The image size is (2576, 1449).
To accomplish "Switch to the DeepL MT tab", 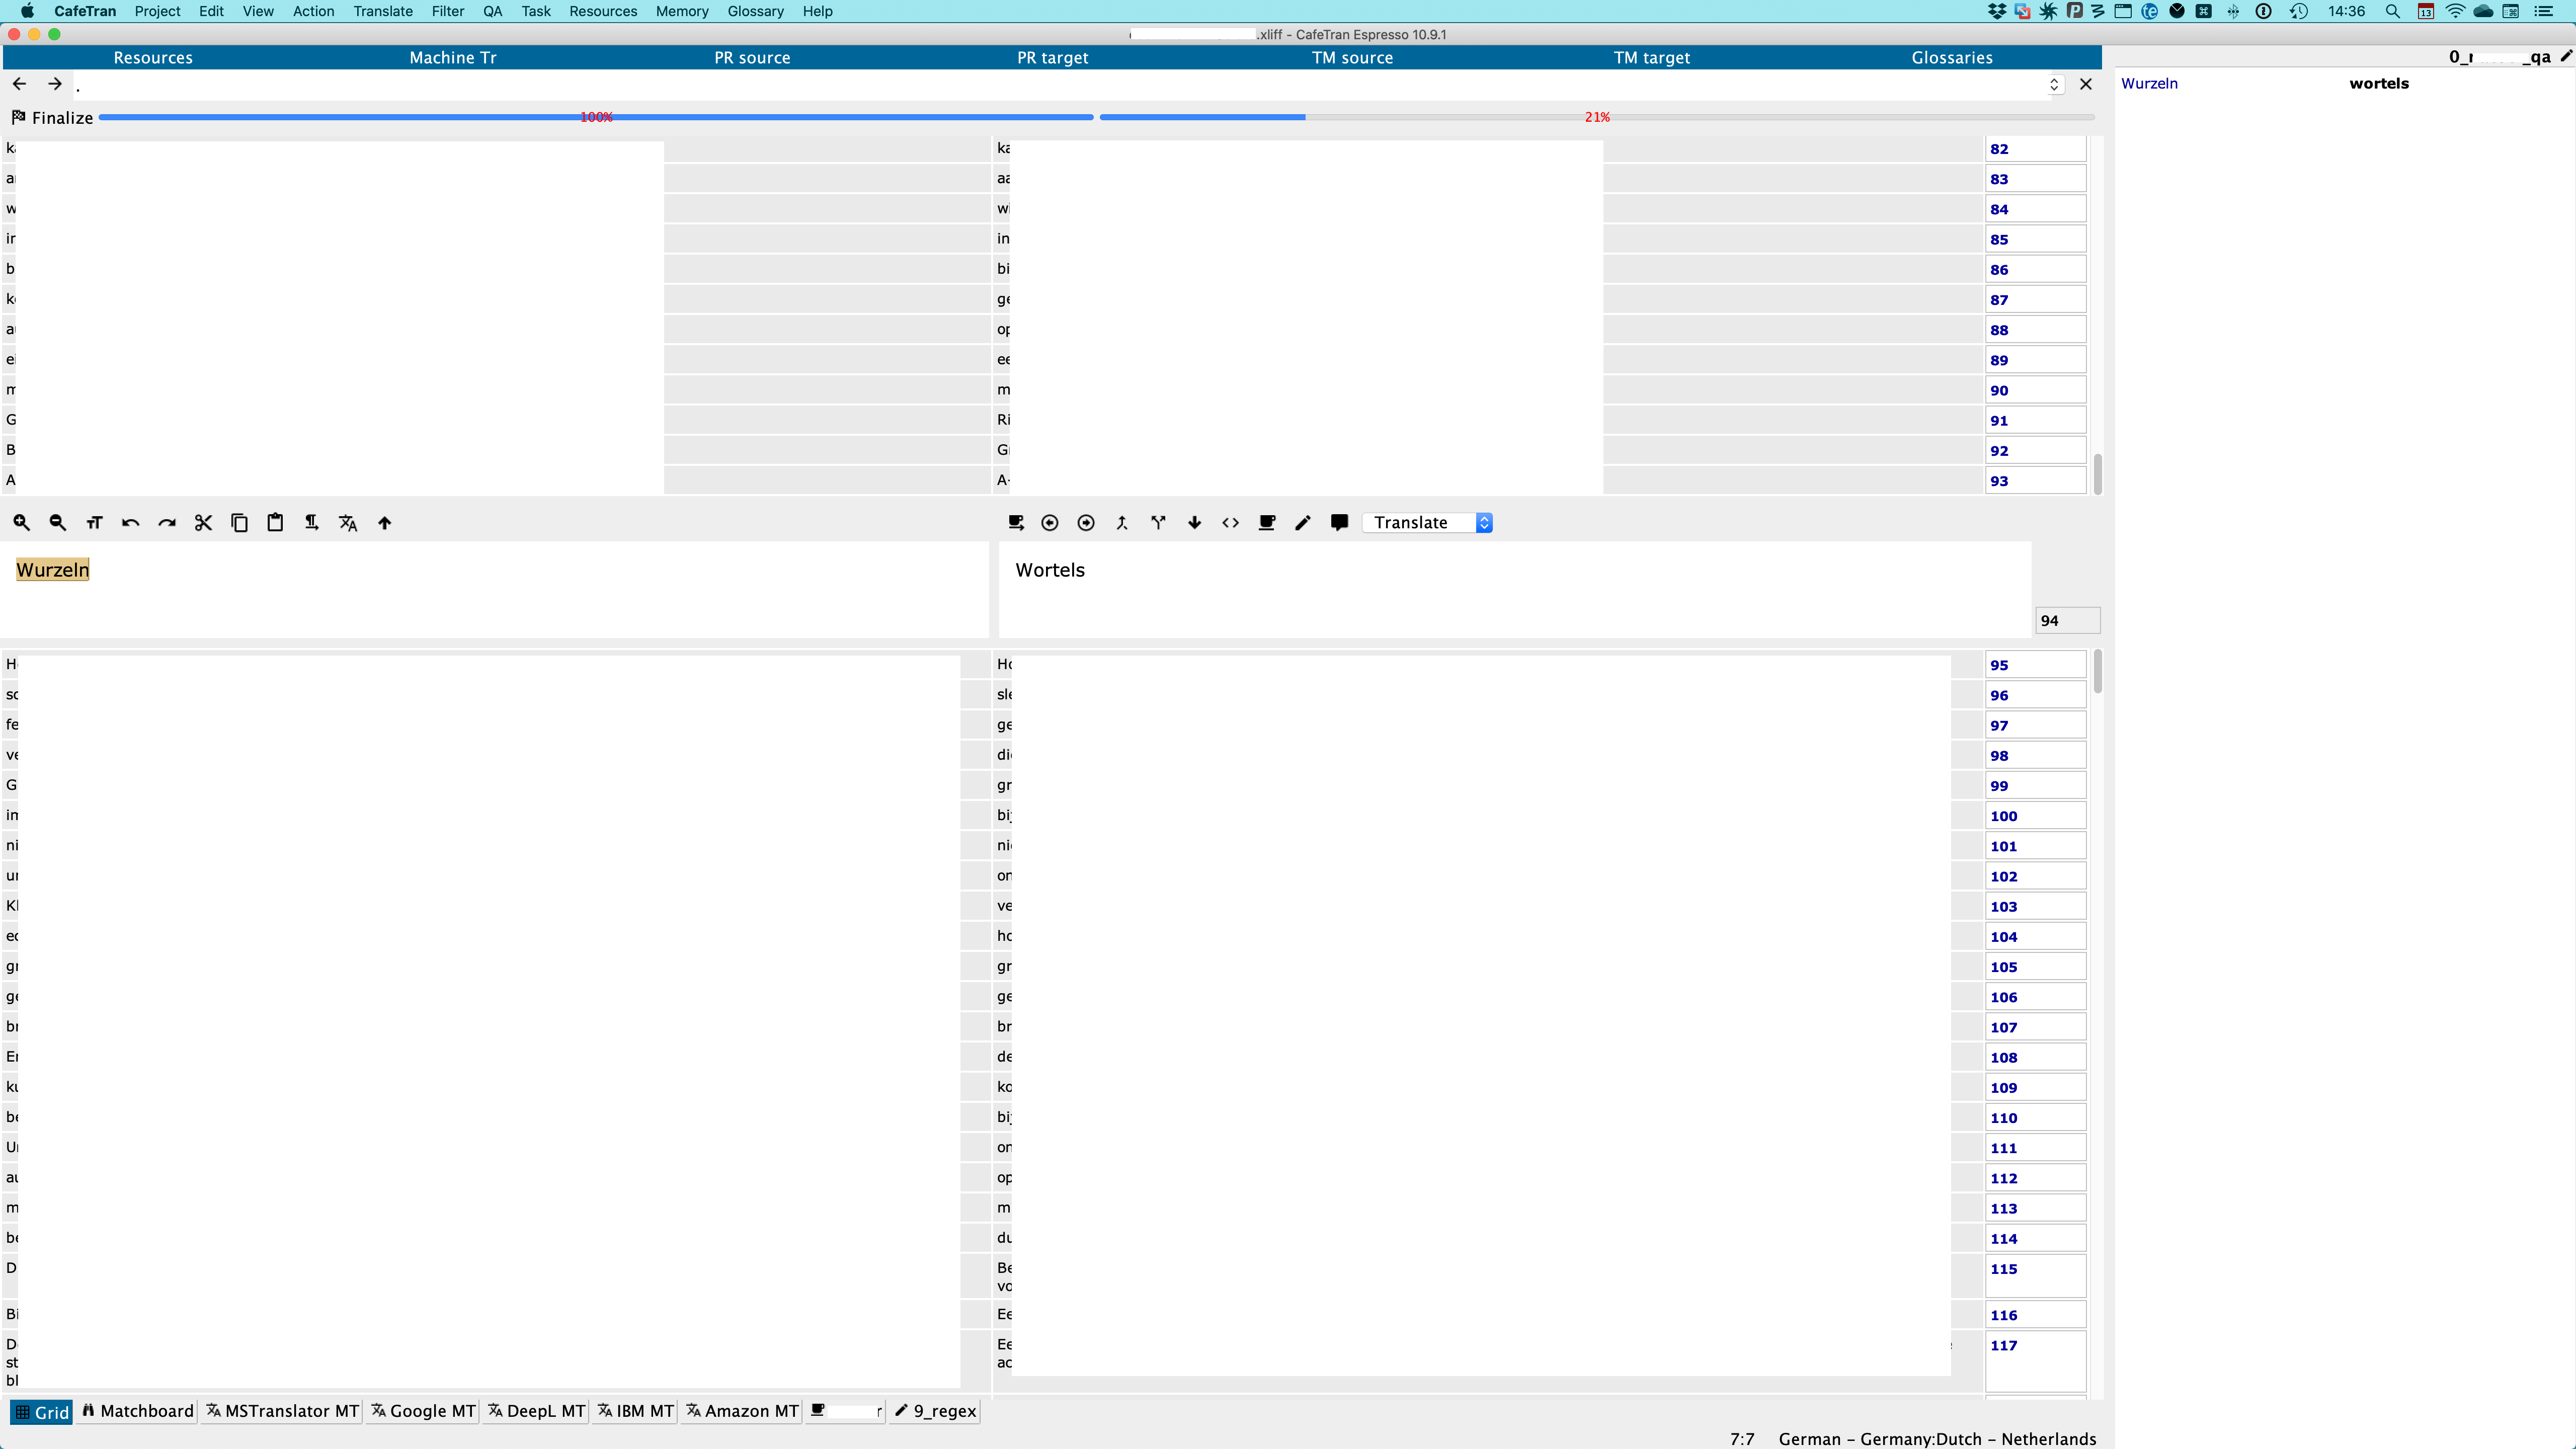I will (x=536, y=1411).
